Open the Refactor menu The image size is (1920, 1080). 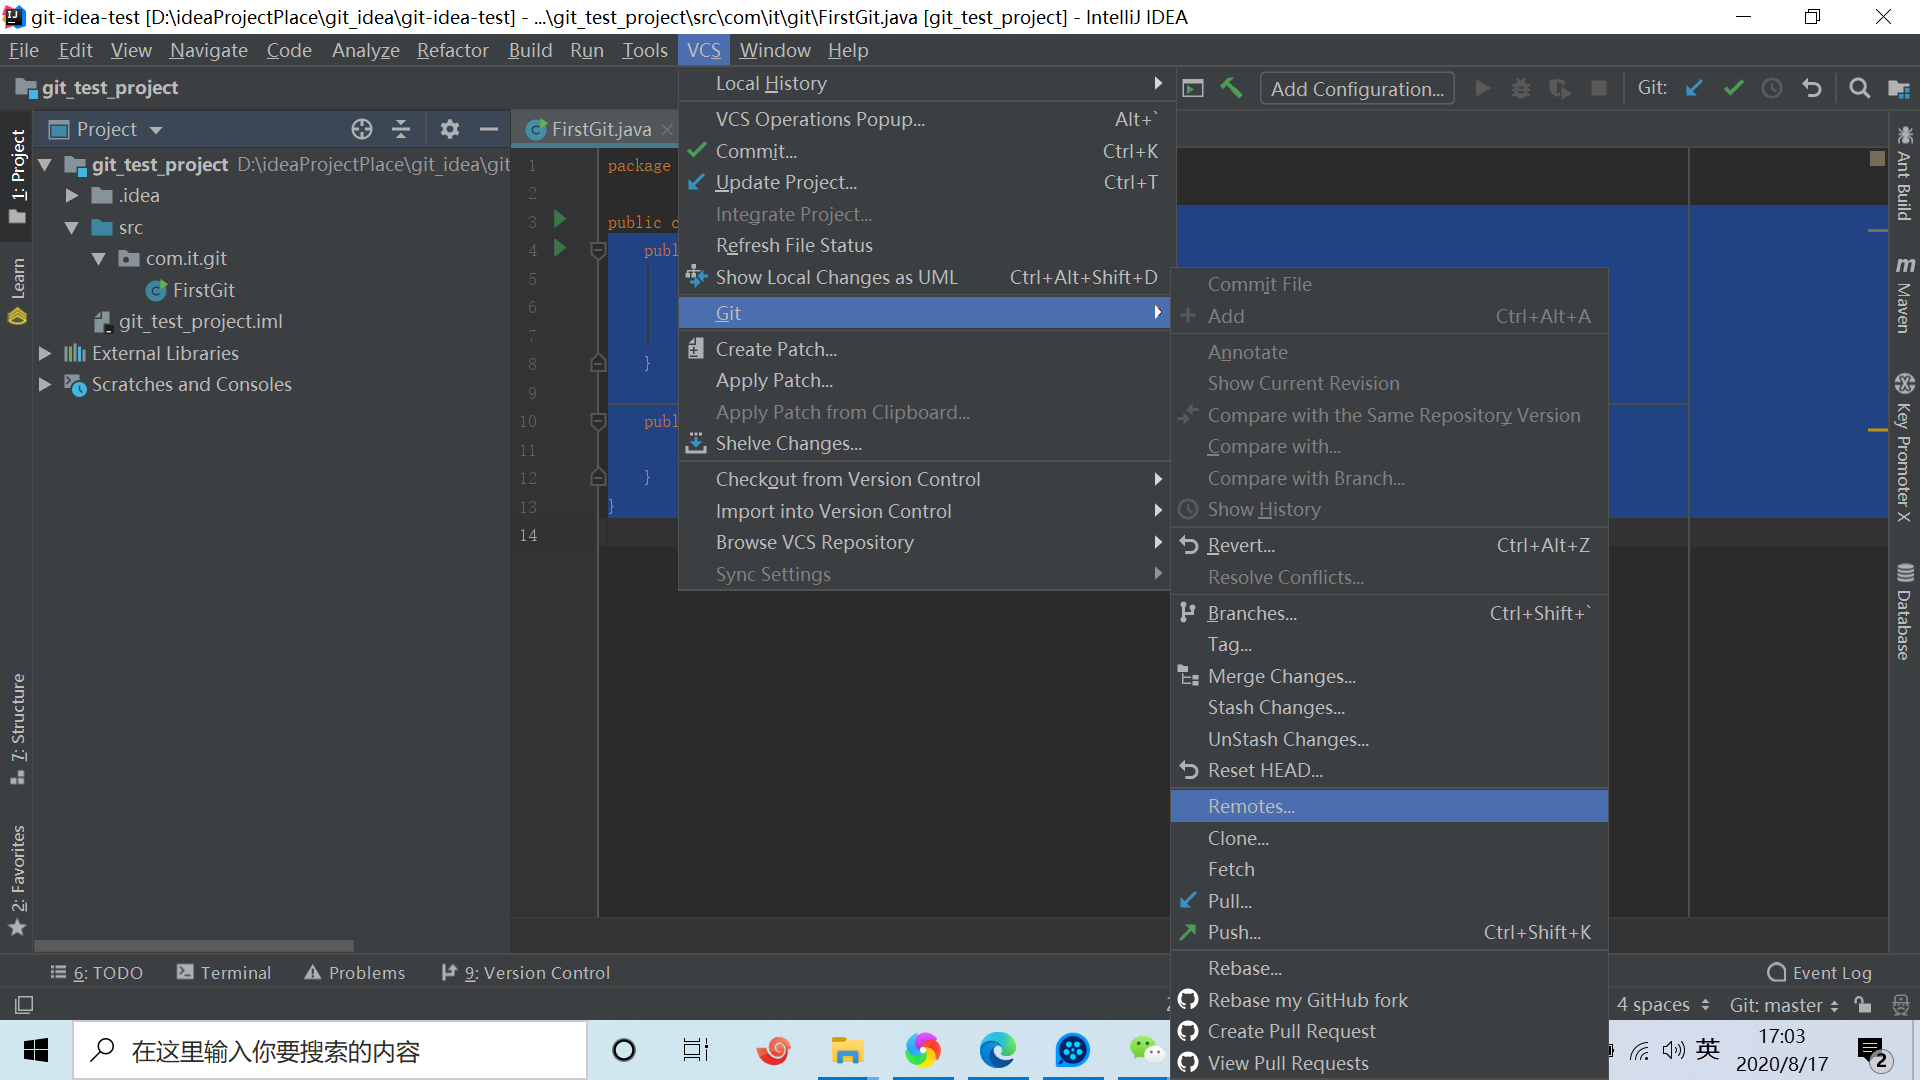[452, 50]
